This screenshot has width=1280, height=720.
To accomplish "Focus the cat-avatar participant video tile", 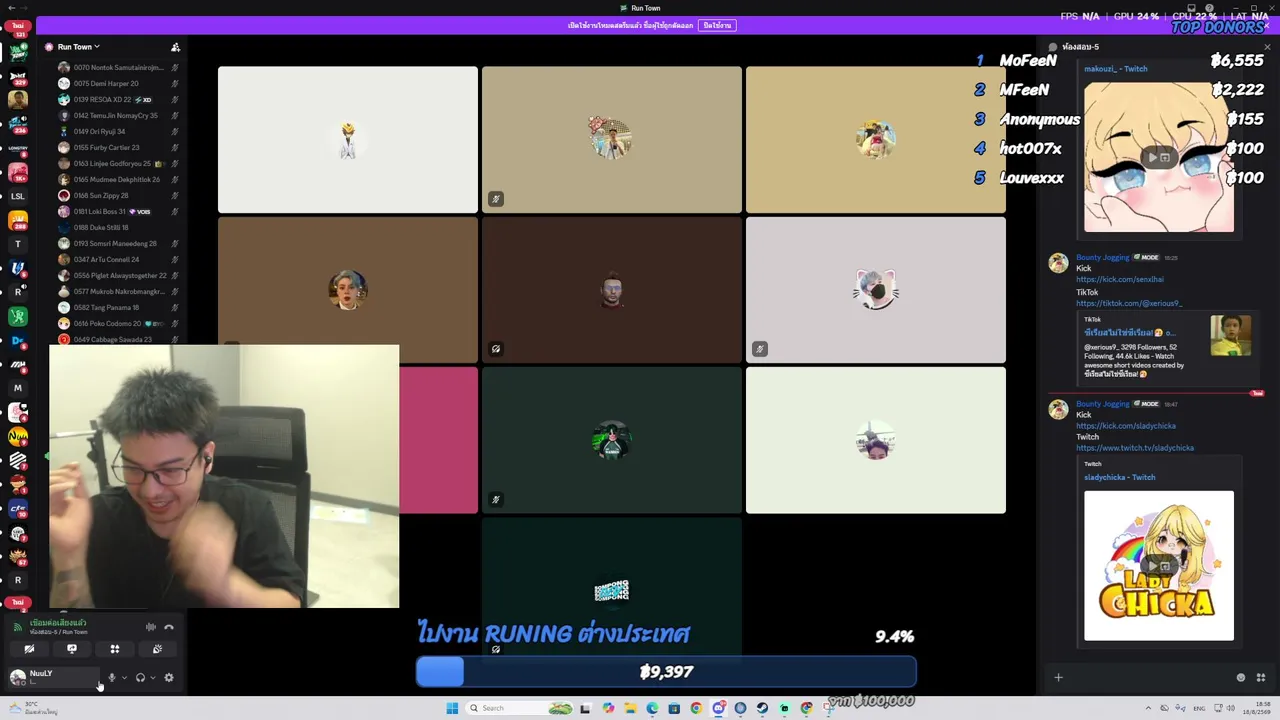I will click(876, 290).
